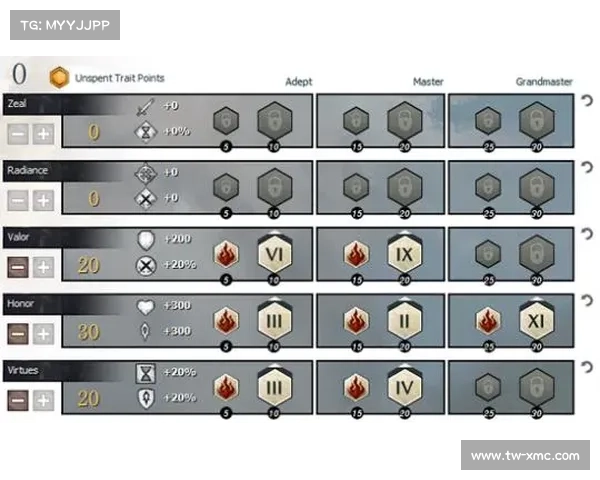Click Zeal locked large slot at 10 points
This screenshot has width=600, height=480.
point(274,121)
